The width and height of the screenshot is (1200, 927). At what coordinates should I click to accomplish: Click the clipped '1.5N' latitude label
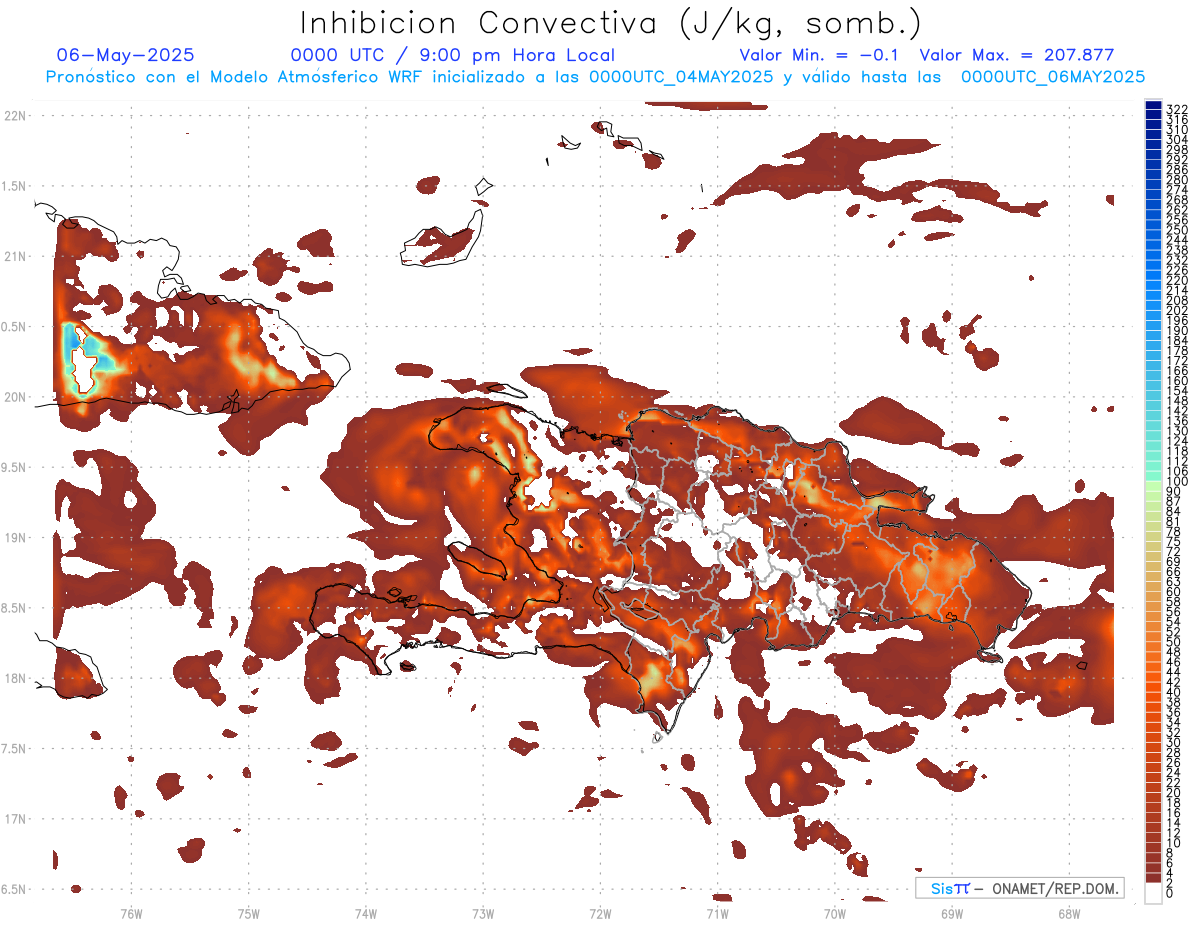[x=14, y=186]
